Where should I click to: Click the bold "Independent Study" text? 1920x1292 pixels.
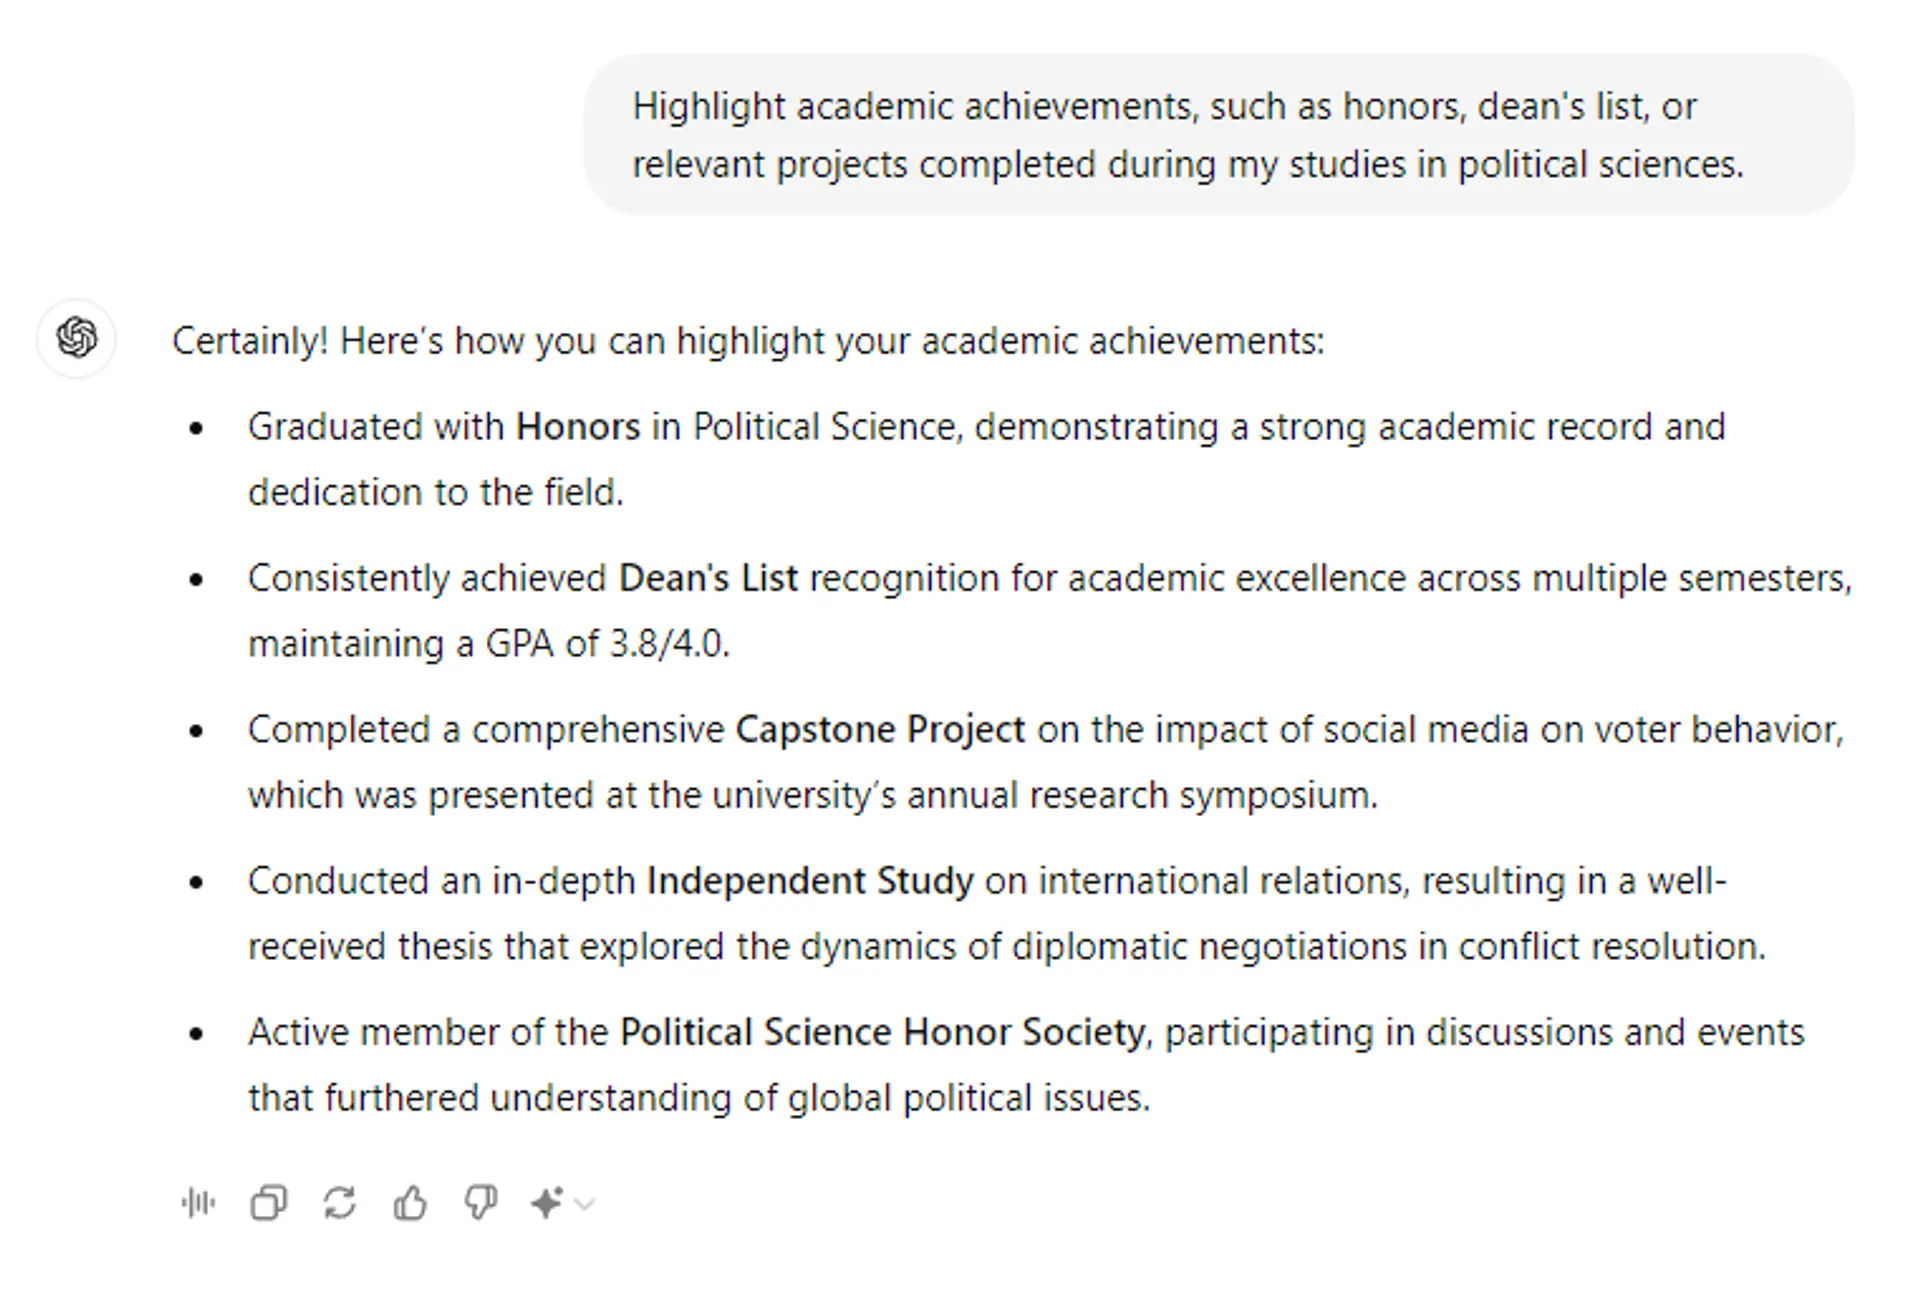810,881
